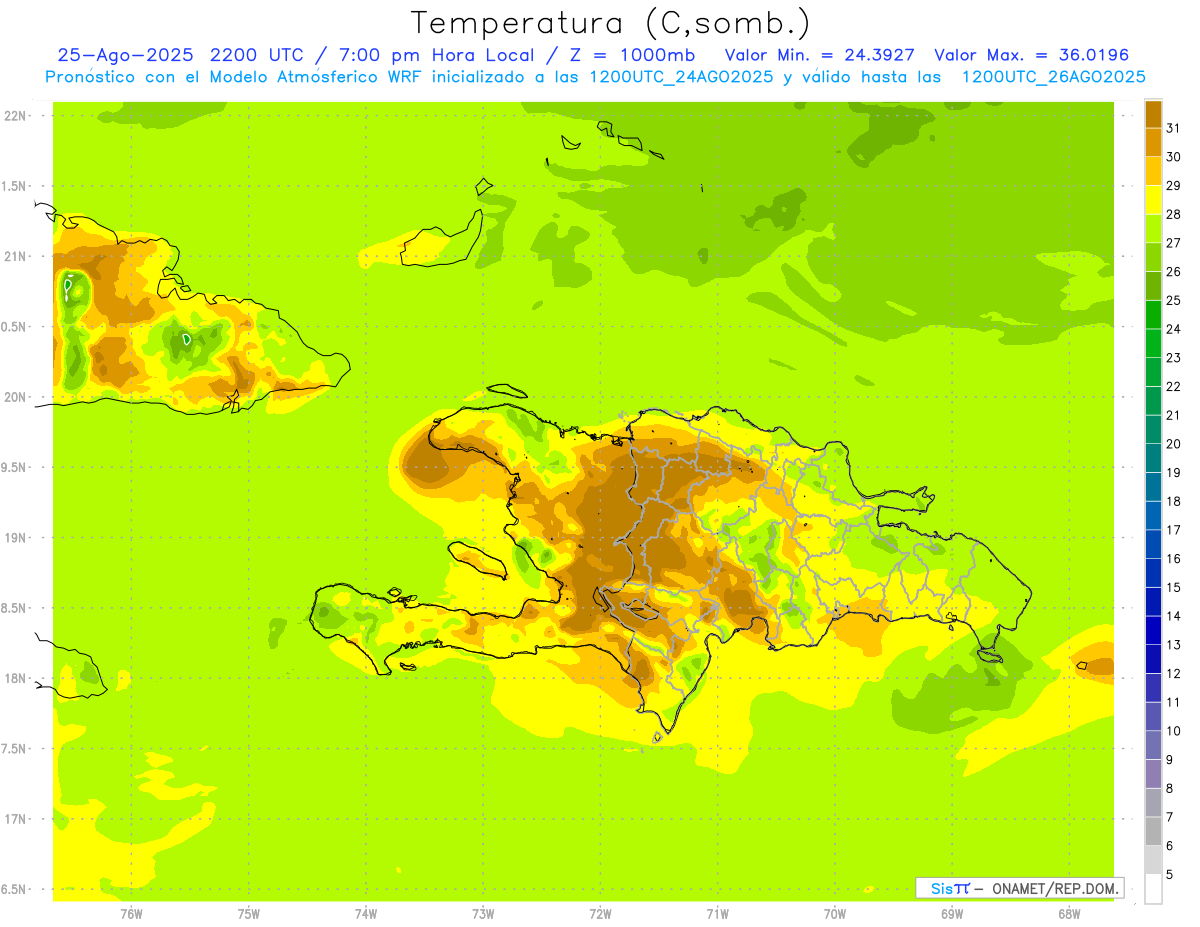This screenshot has width=1200, height=927.
Task: Click the 69W longitude label
Action: click(x=952, y=913)
